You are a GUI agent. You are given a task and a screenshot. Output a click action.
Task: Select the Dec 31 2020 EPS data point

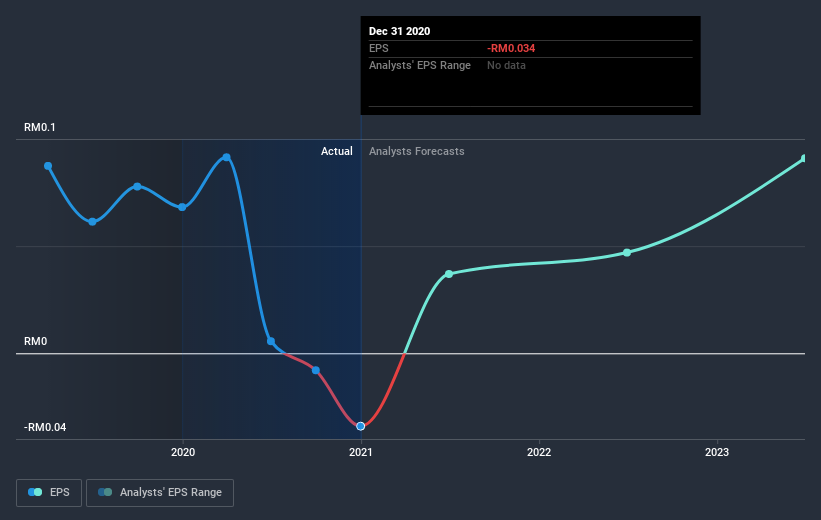pyautogui.click(x=361, y=426)
